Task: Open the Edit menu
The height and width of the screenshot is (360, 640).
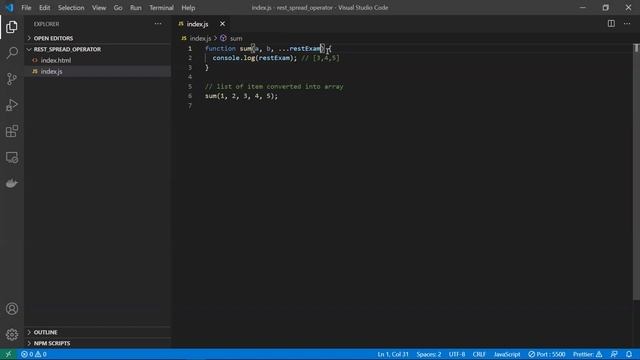Action: tap(44, 7)
